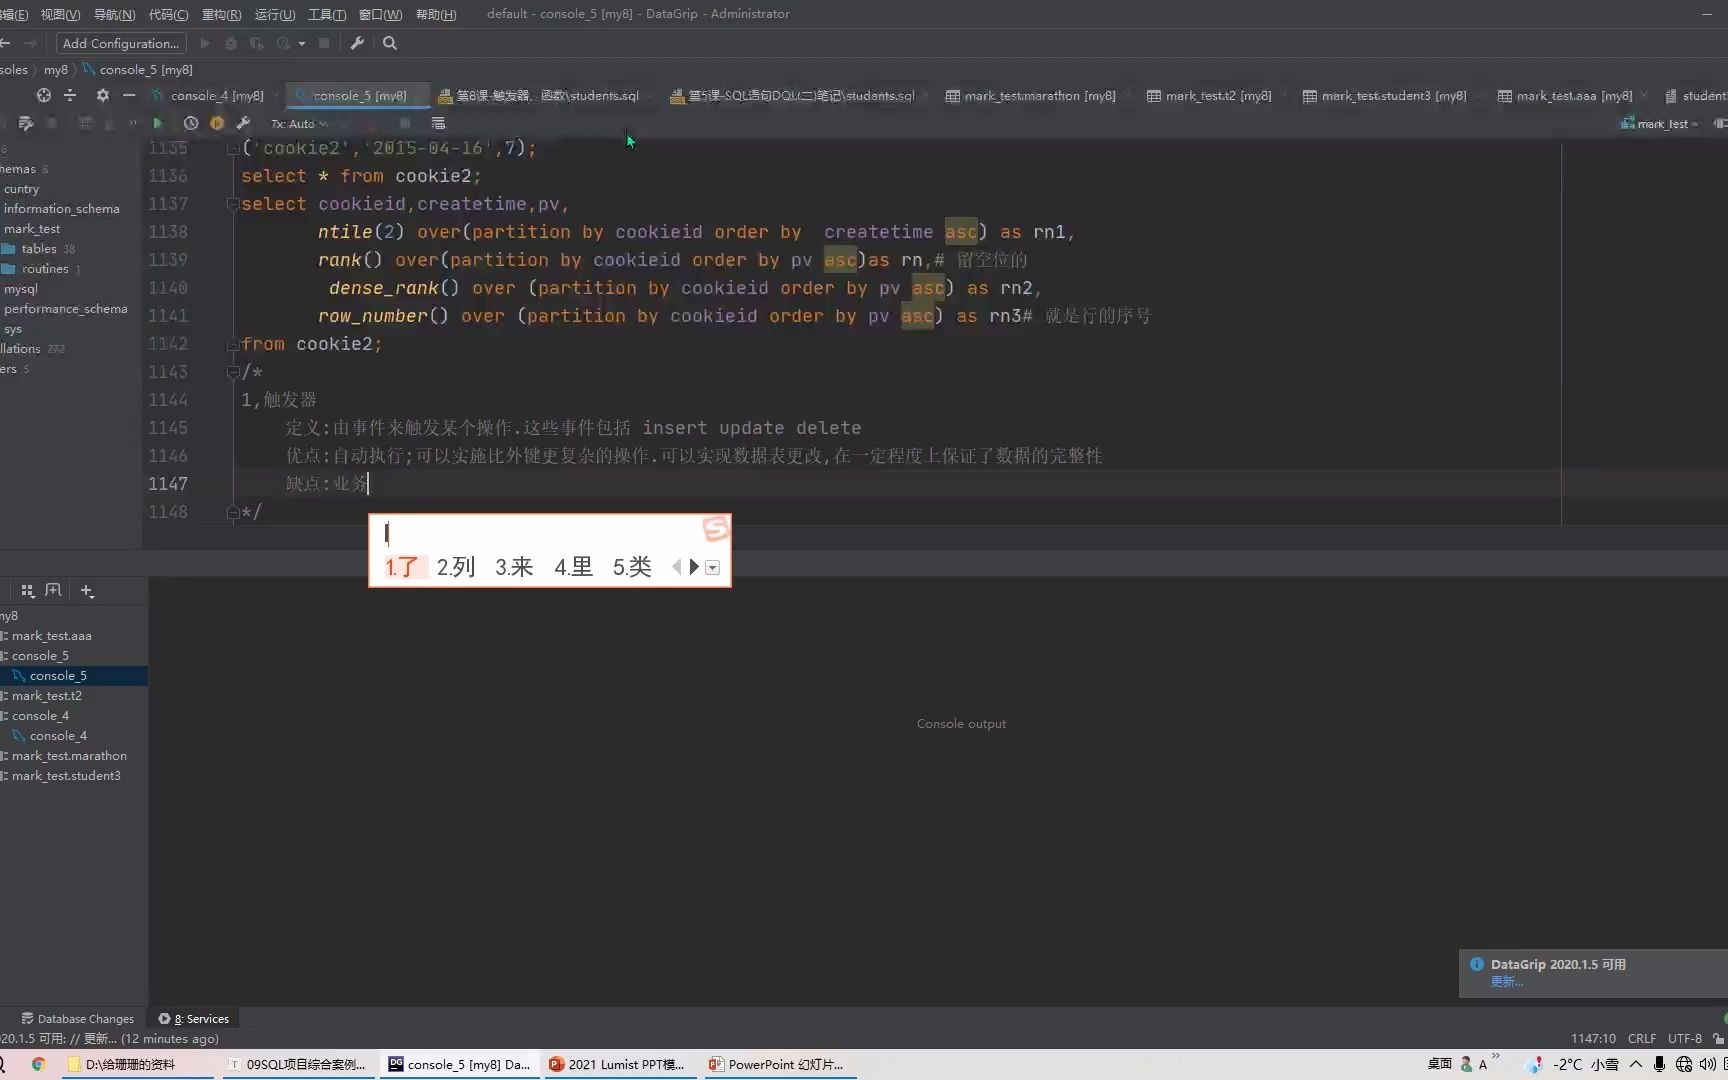
Task: Click the Execute green play icon
Action: tap(157, 123)
